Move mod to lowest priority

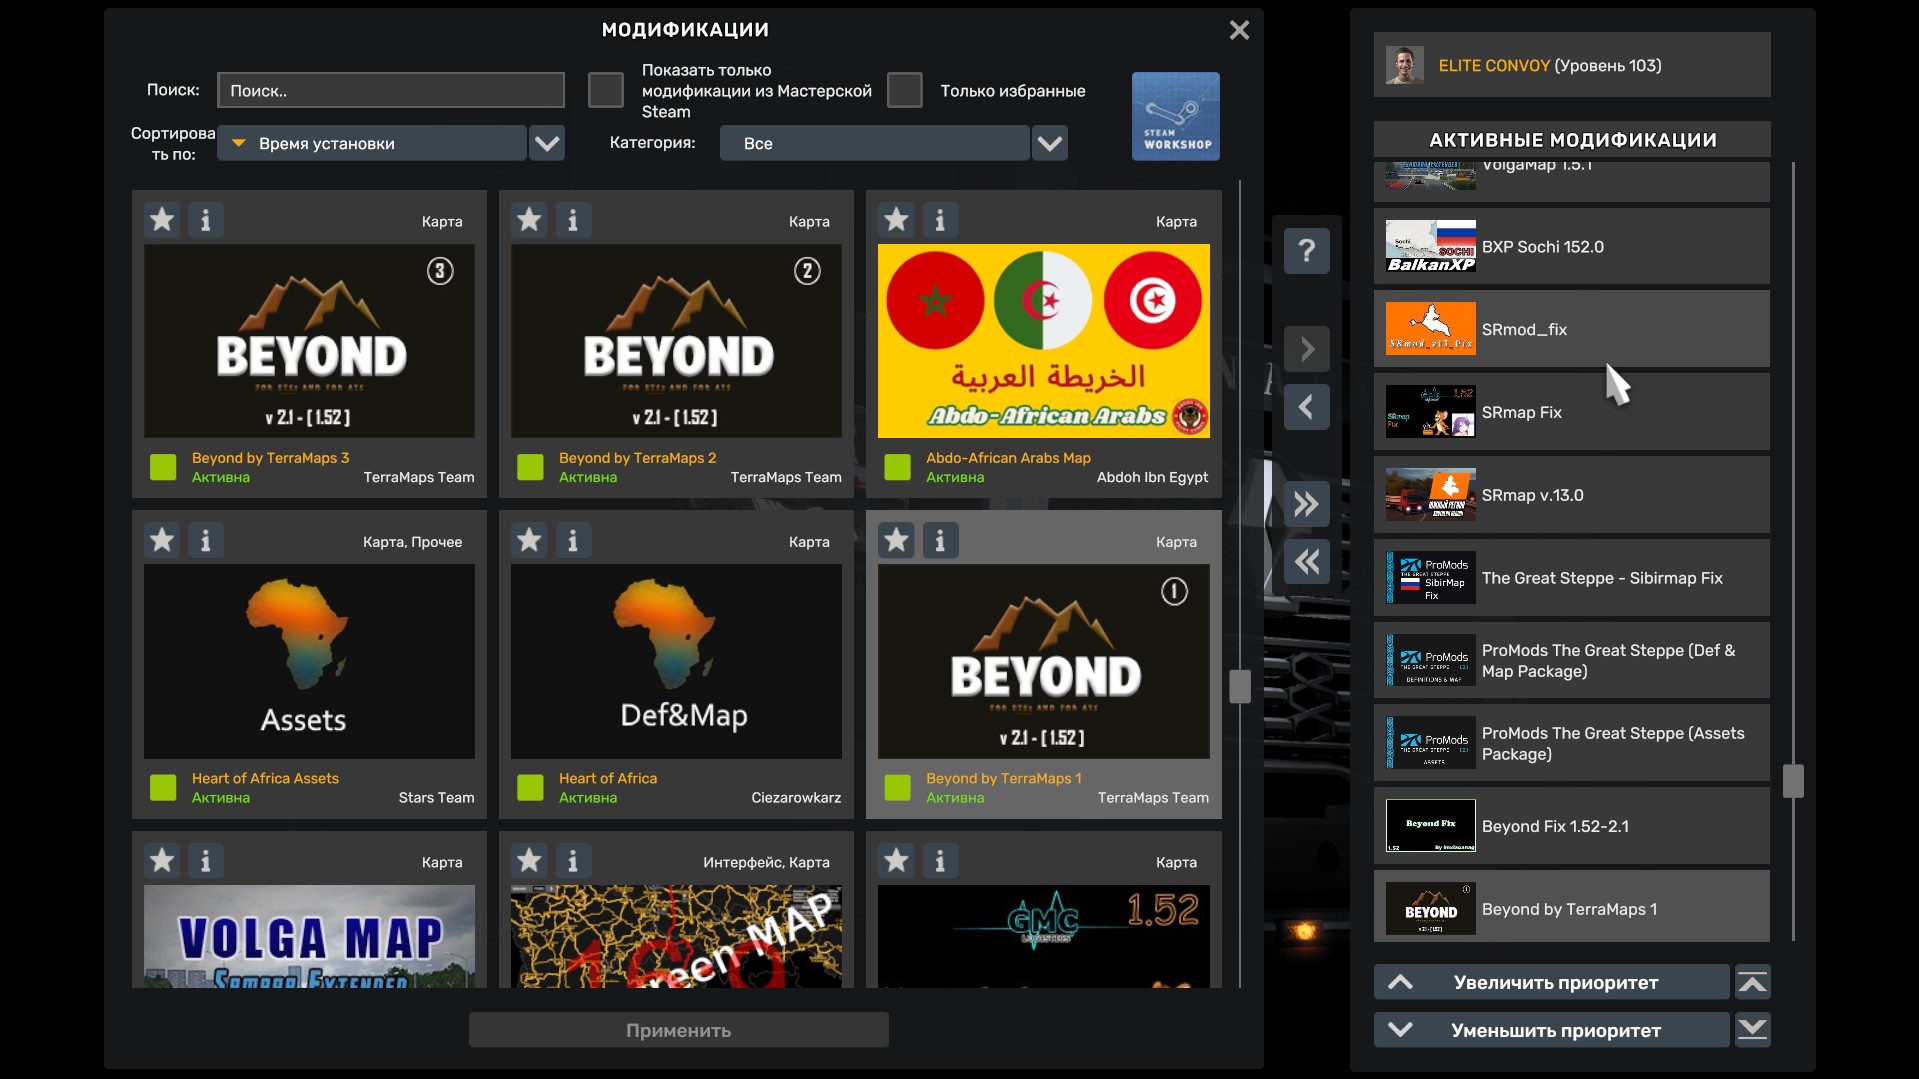(1752, 1030)
